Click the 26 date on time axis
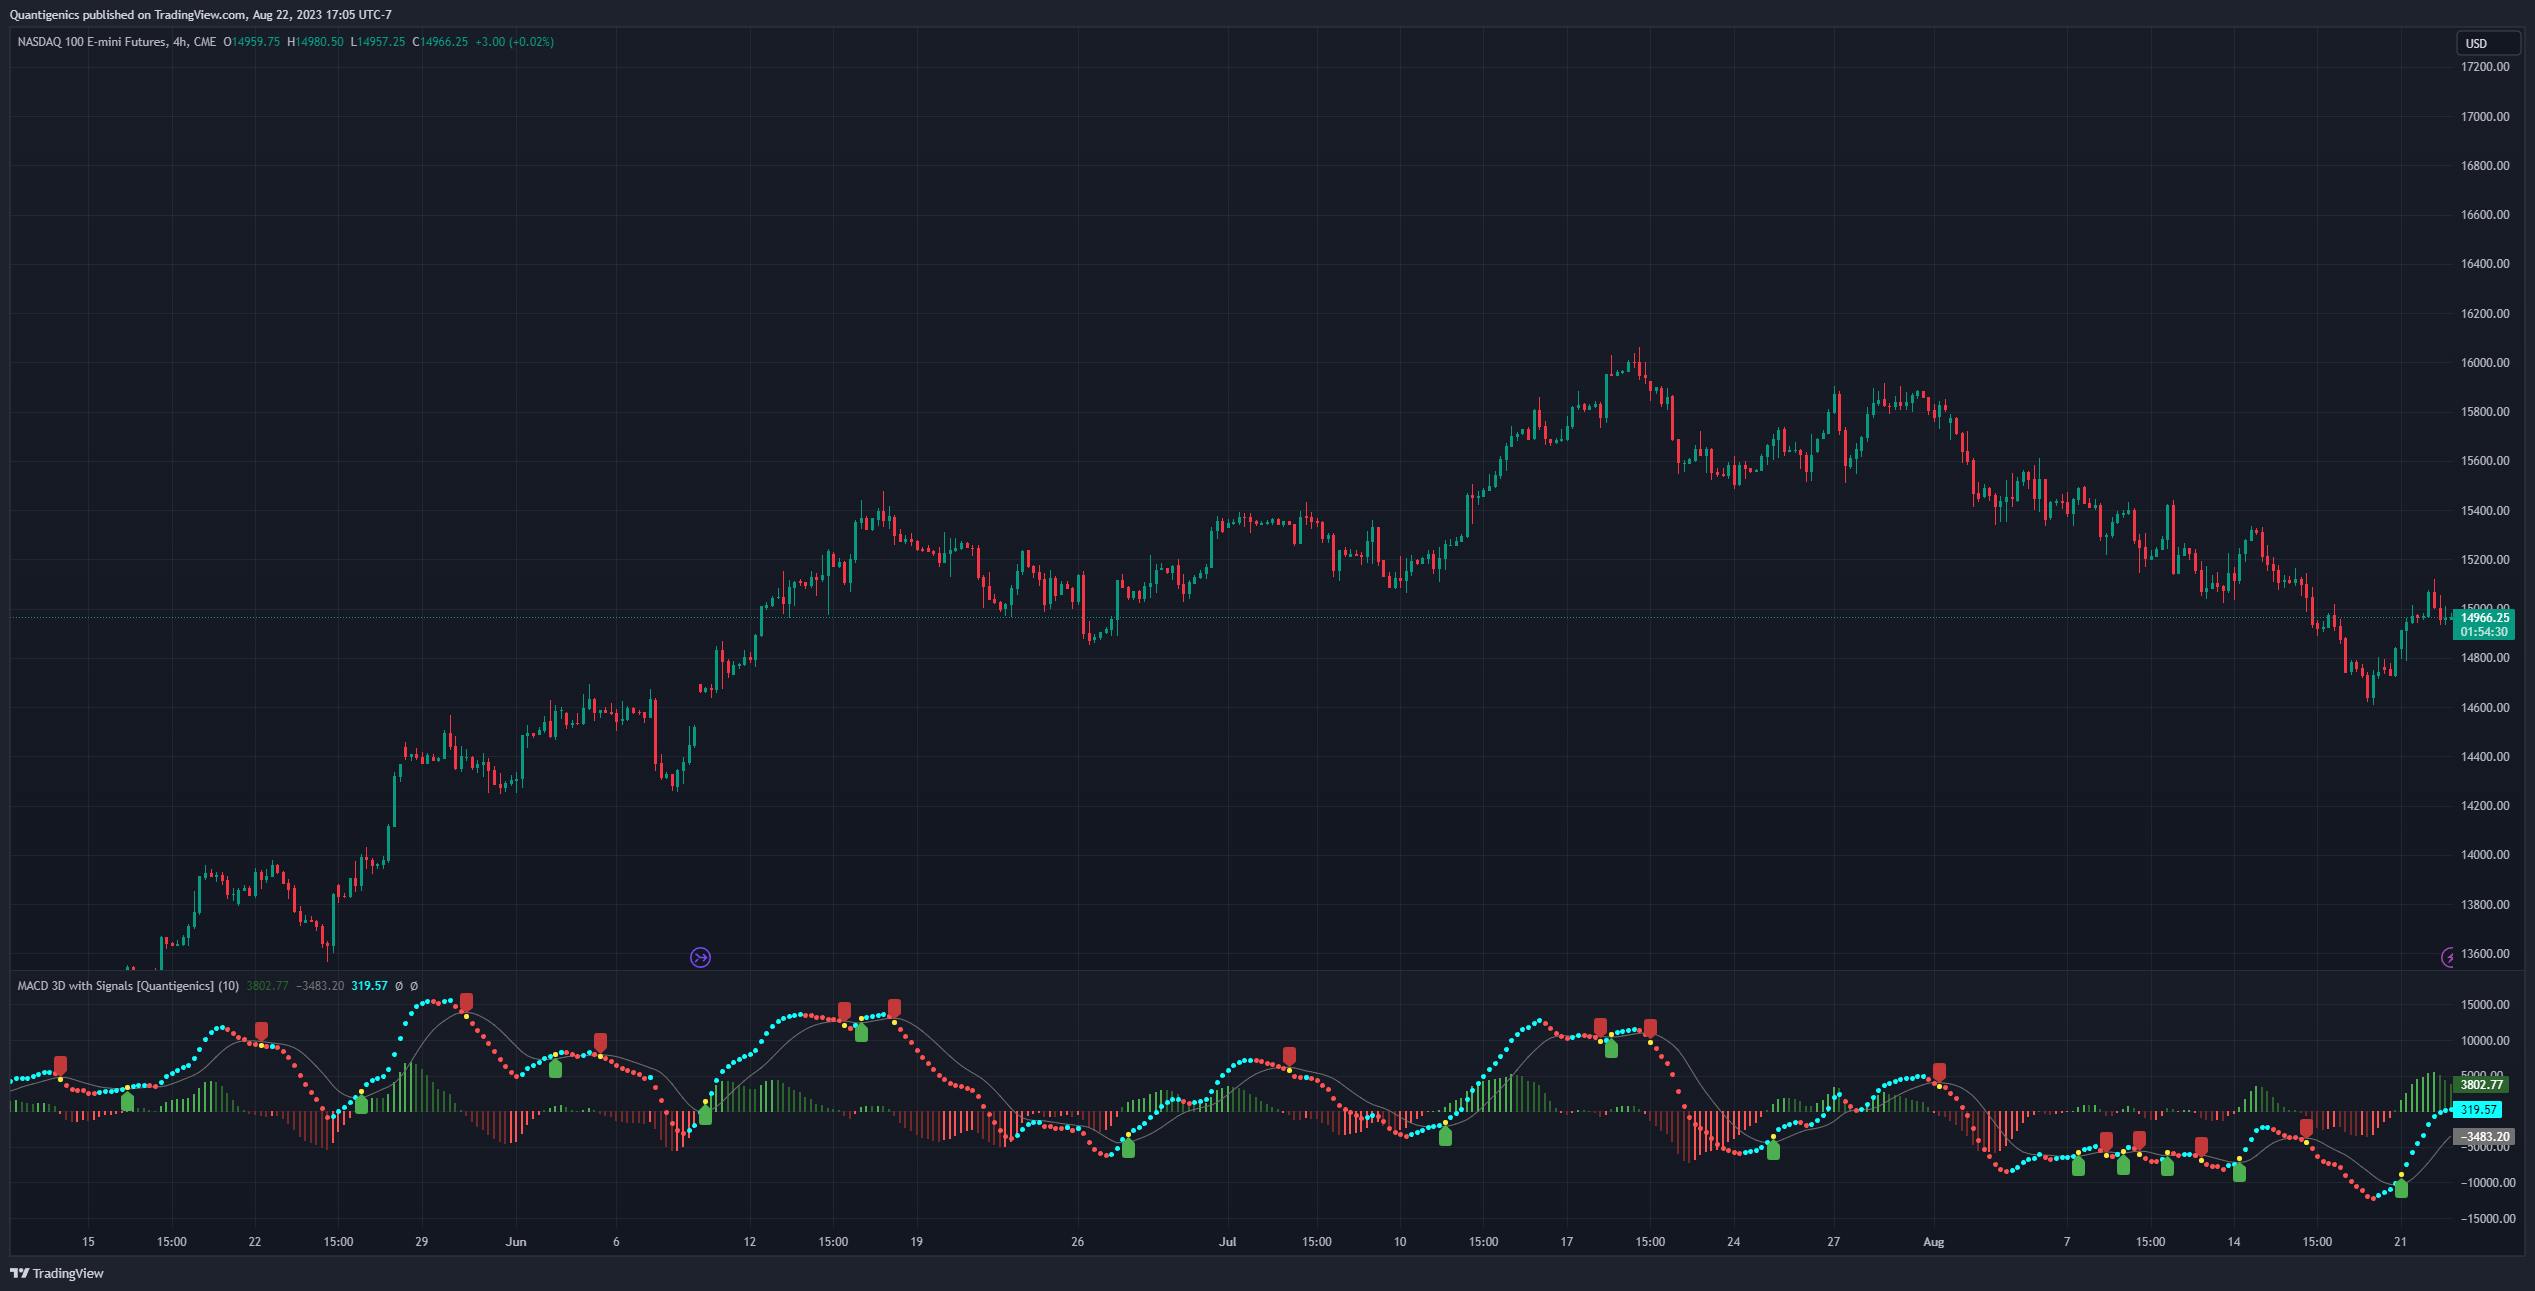The height and width of the screenshot is (1291, 2535). pos(1077,1242)
